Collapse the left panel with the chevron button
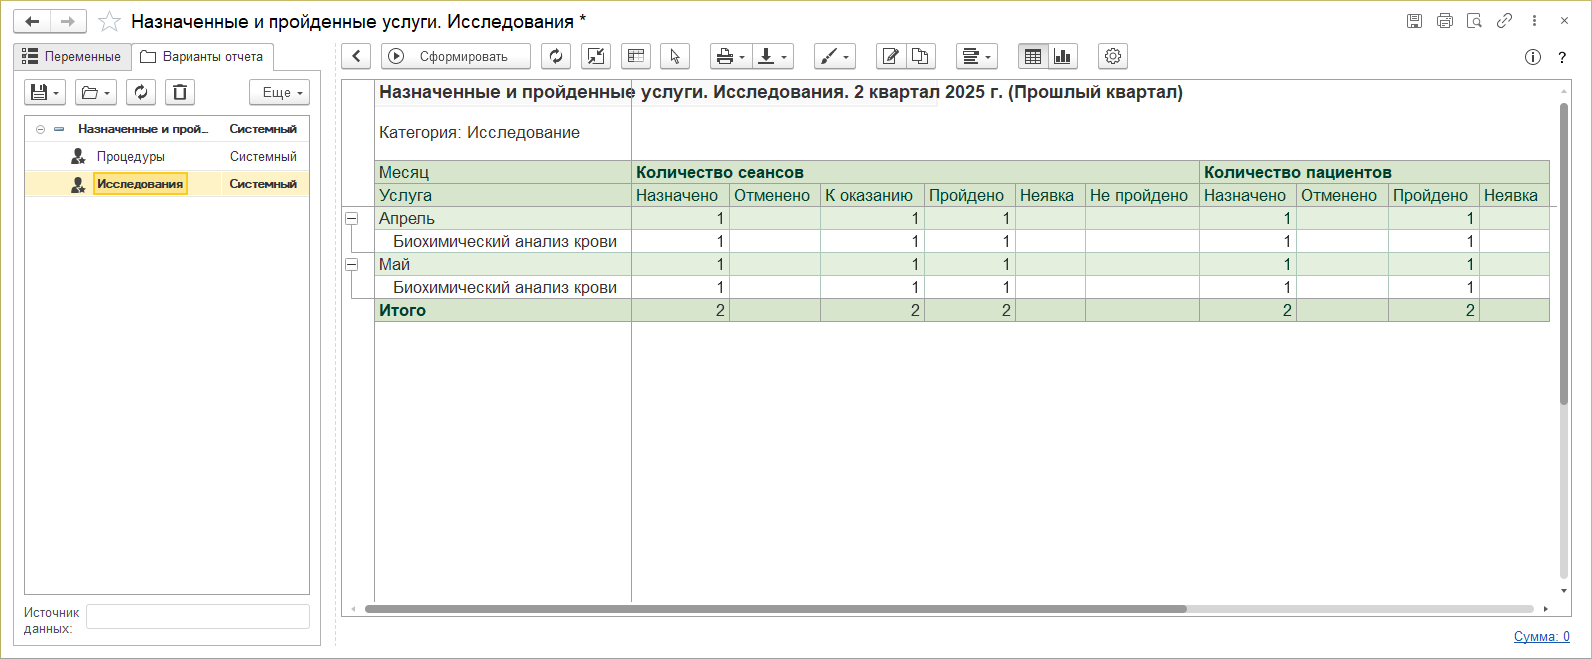The image size is (1592, 659). coord(356,57)
